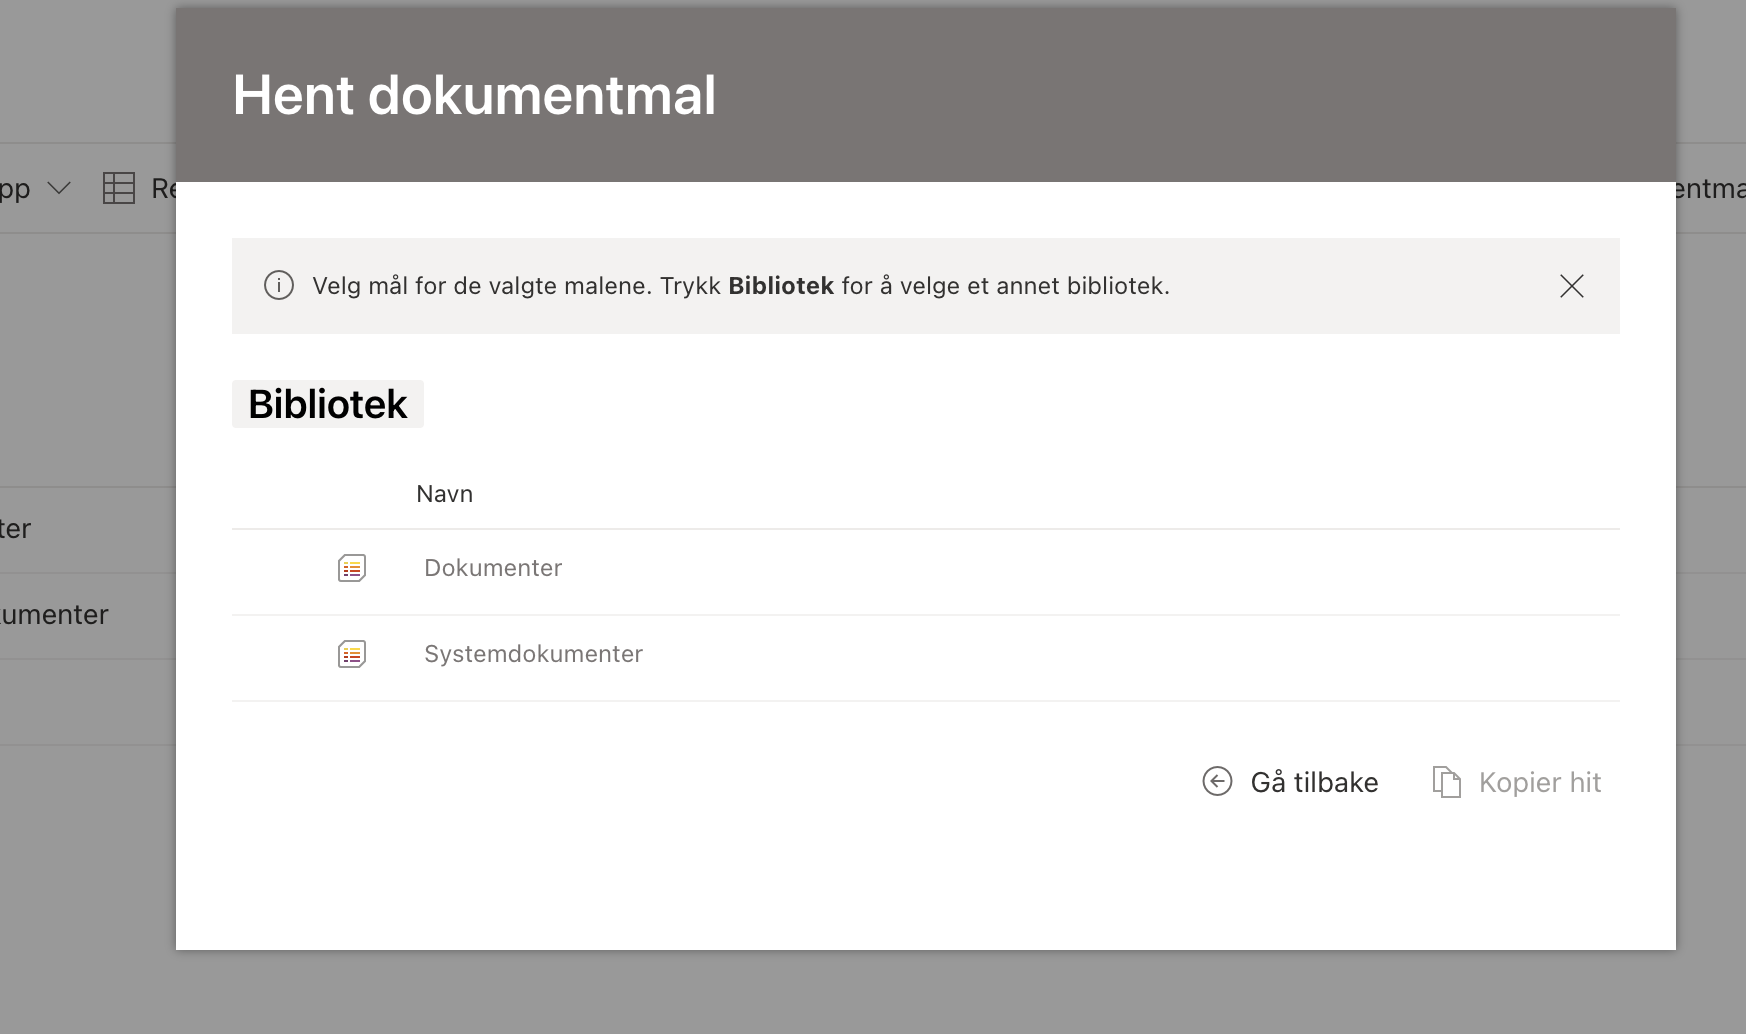Click Kopier hit button
Viewport: 1746px width, 1034px height.
1517,782
